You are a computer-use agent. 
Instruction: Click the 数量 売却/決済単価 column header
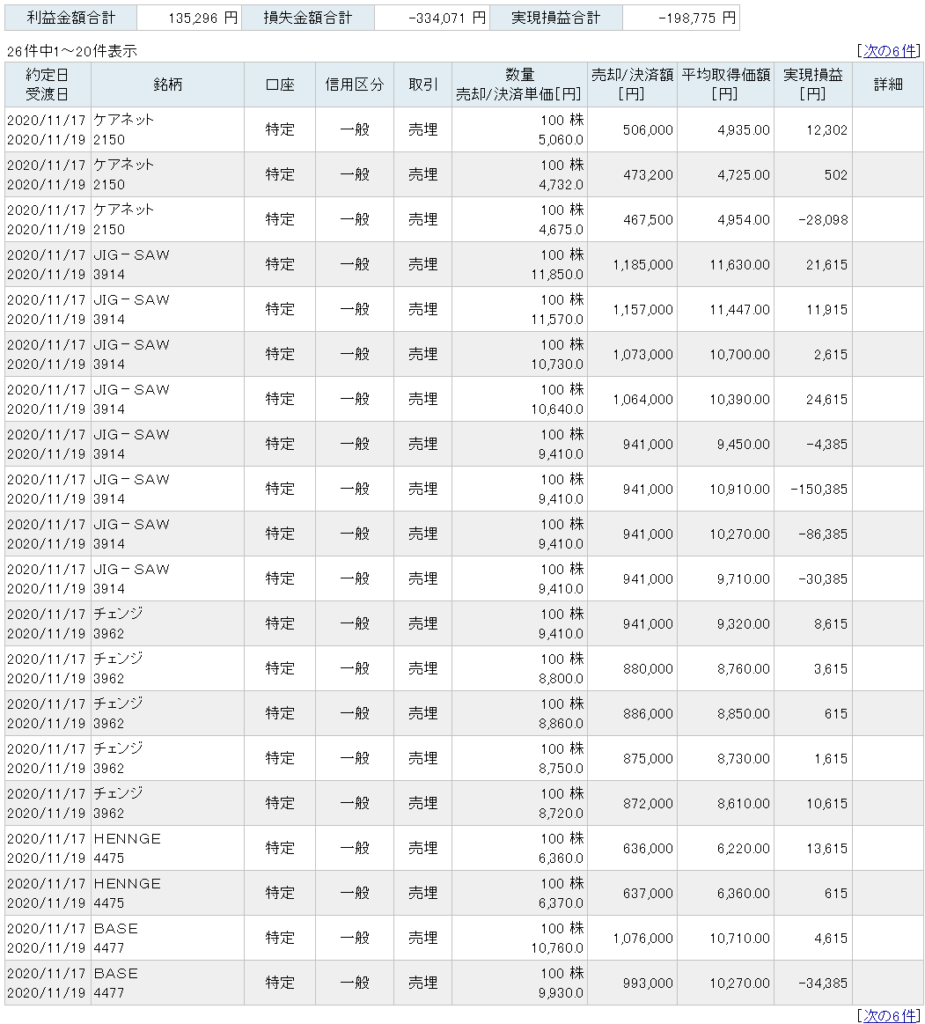(519, 84)
